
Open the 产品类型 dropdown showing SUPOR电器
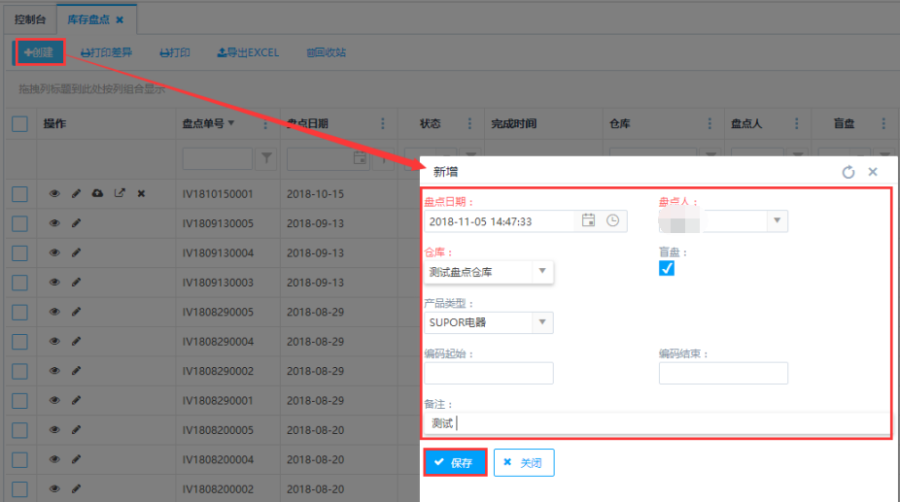coord(542,322)
